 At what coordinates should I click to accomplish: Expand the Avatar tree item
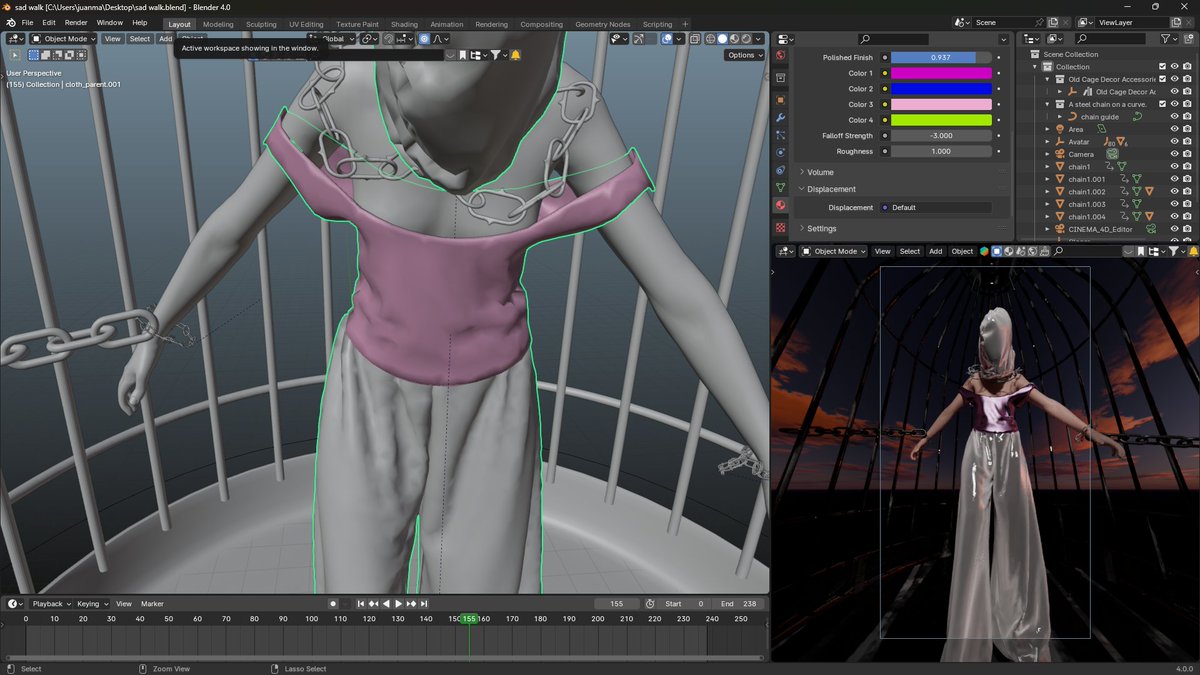pos(1048,142)
